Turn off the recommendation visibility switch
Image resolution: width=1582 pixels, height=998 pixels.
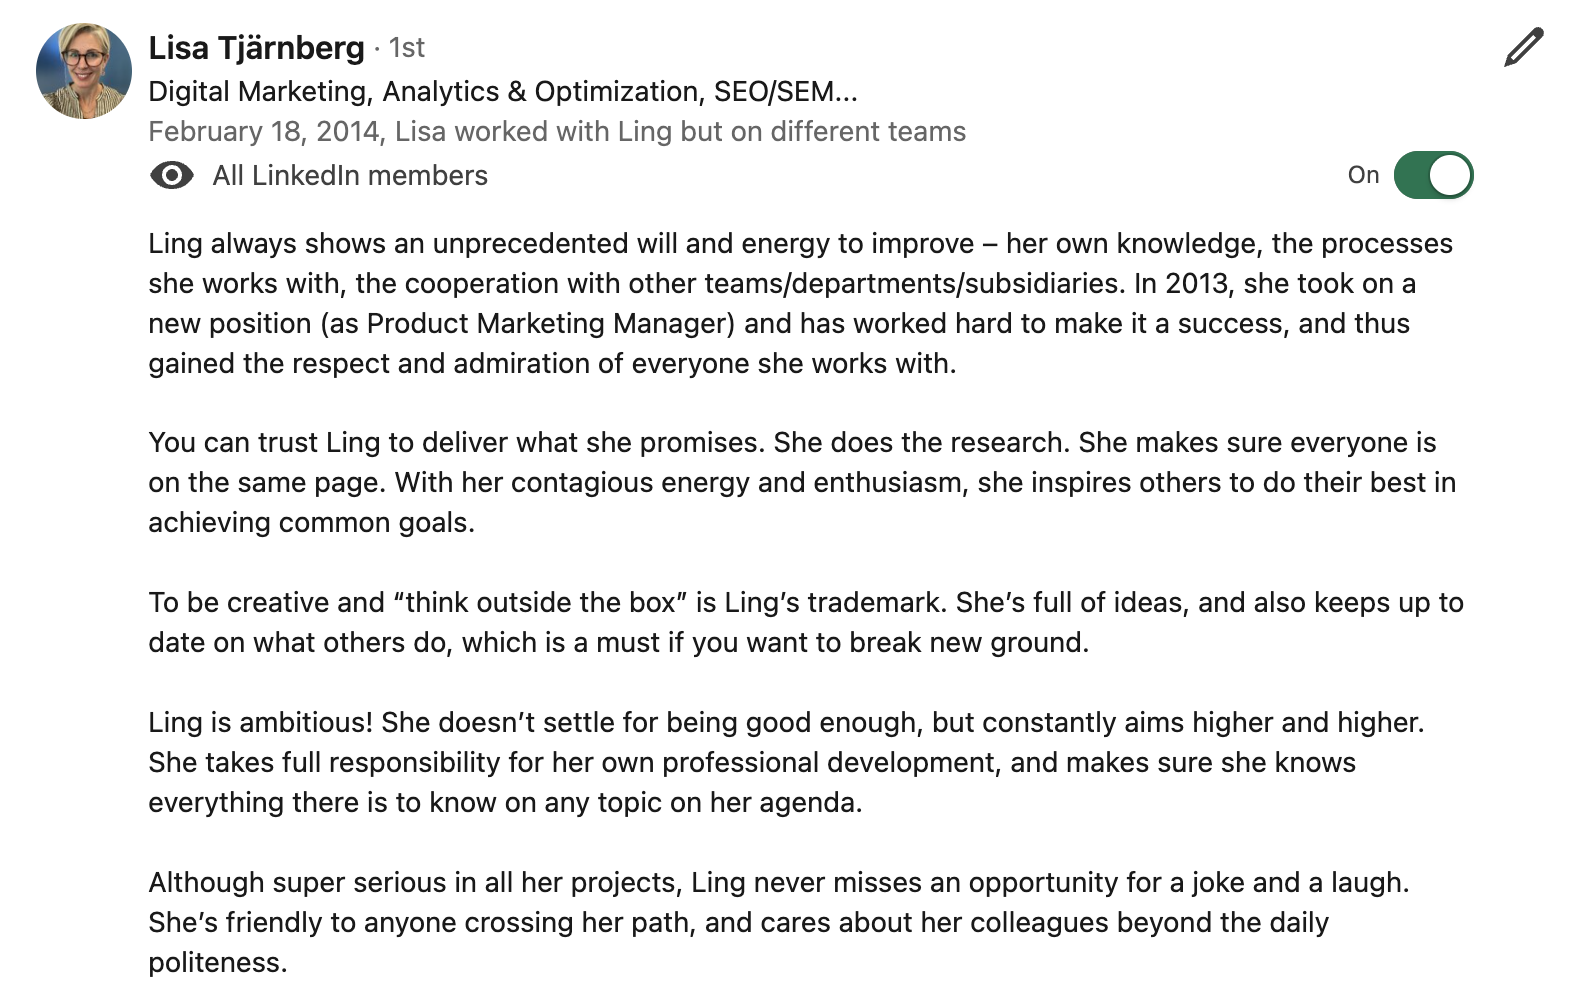[1433, 175]
